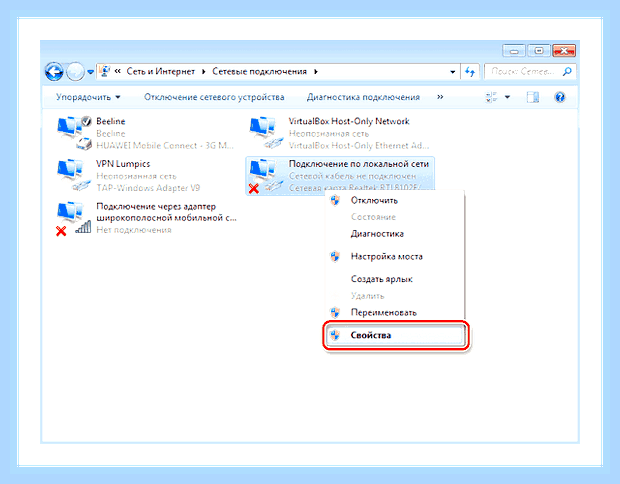Expand arrow after Сетевые подключения breadcrumb
The width and height of the screenshot is (620, 484).
pos(316,72)
